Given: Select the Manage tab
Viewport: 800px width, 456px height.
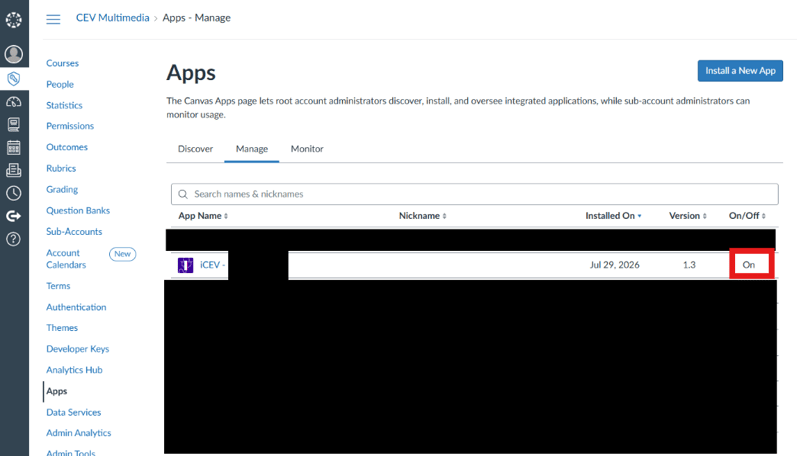Looking at the screenshot, I should 252,149.
